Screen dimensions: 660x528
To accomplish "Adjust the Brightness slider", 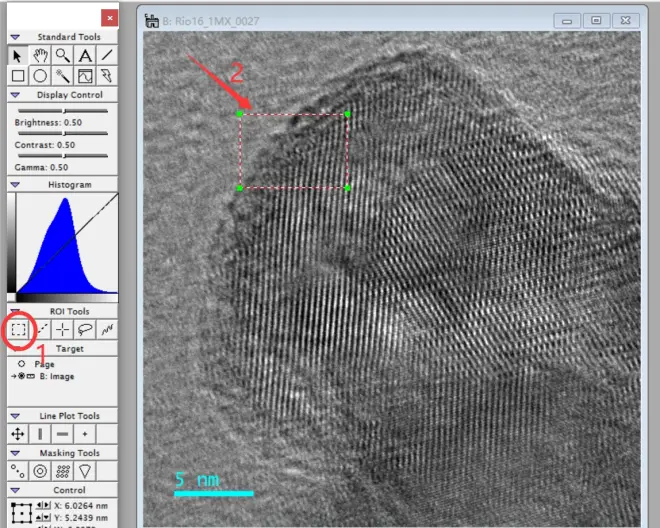I will coord(63,111).
